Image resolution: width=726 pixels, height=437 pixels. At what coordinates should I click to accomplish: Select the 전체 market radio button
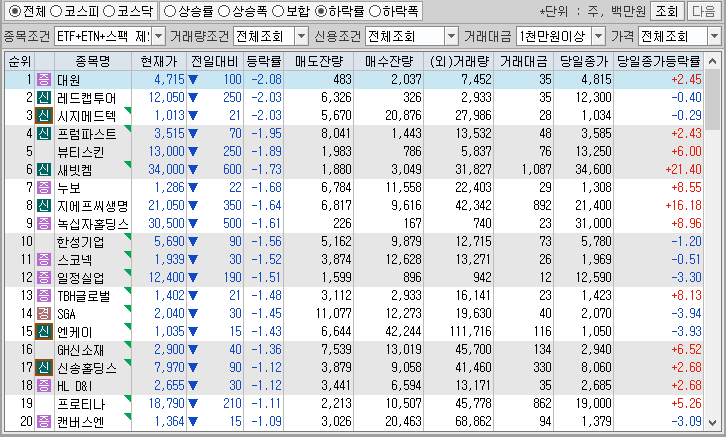click(15, 11)
